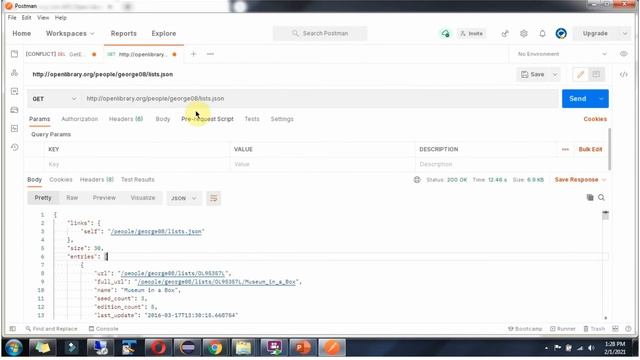The height and width of the screenshot is (360, 640).
Task: Click the Windows Start button
Action: point(13,348)
